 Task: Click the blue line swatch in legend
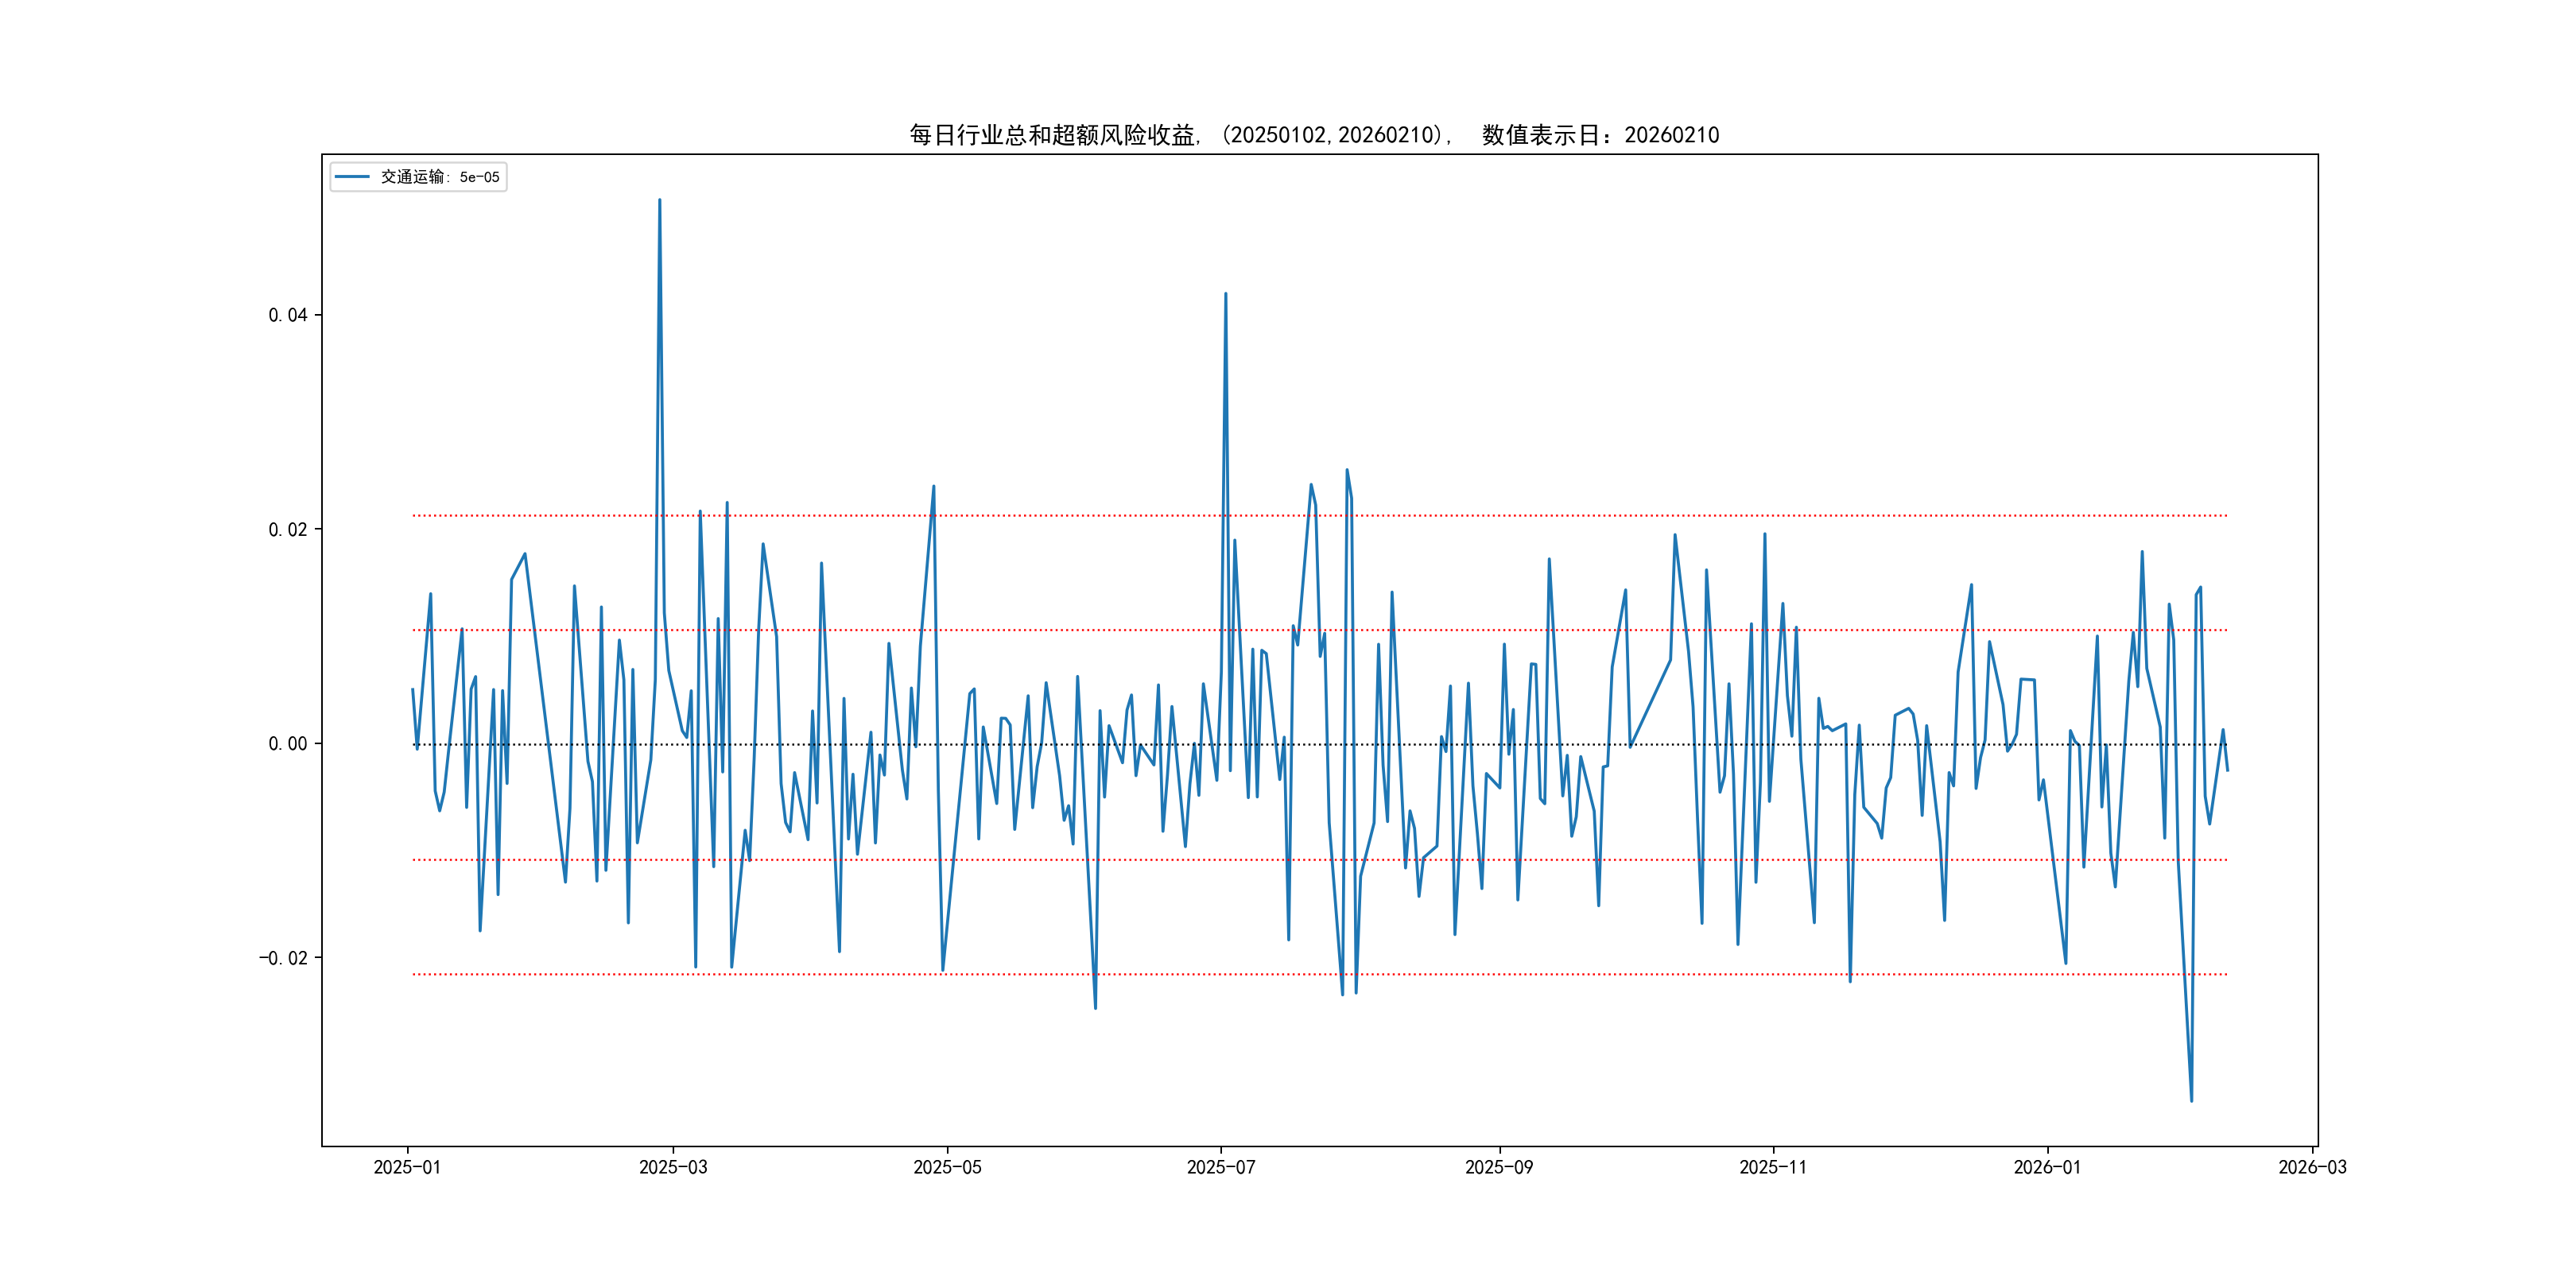pyautogui.click(x=352, y=177)
